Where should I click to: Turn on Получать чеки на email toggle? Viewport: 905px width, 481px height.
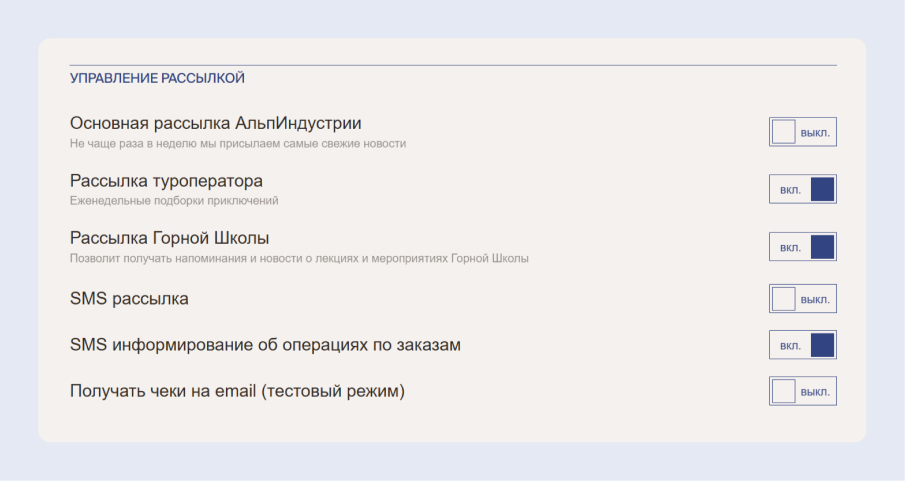pos(802,391)
